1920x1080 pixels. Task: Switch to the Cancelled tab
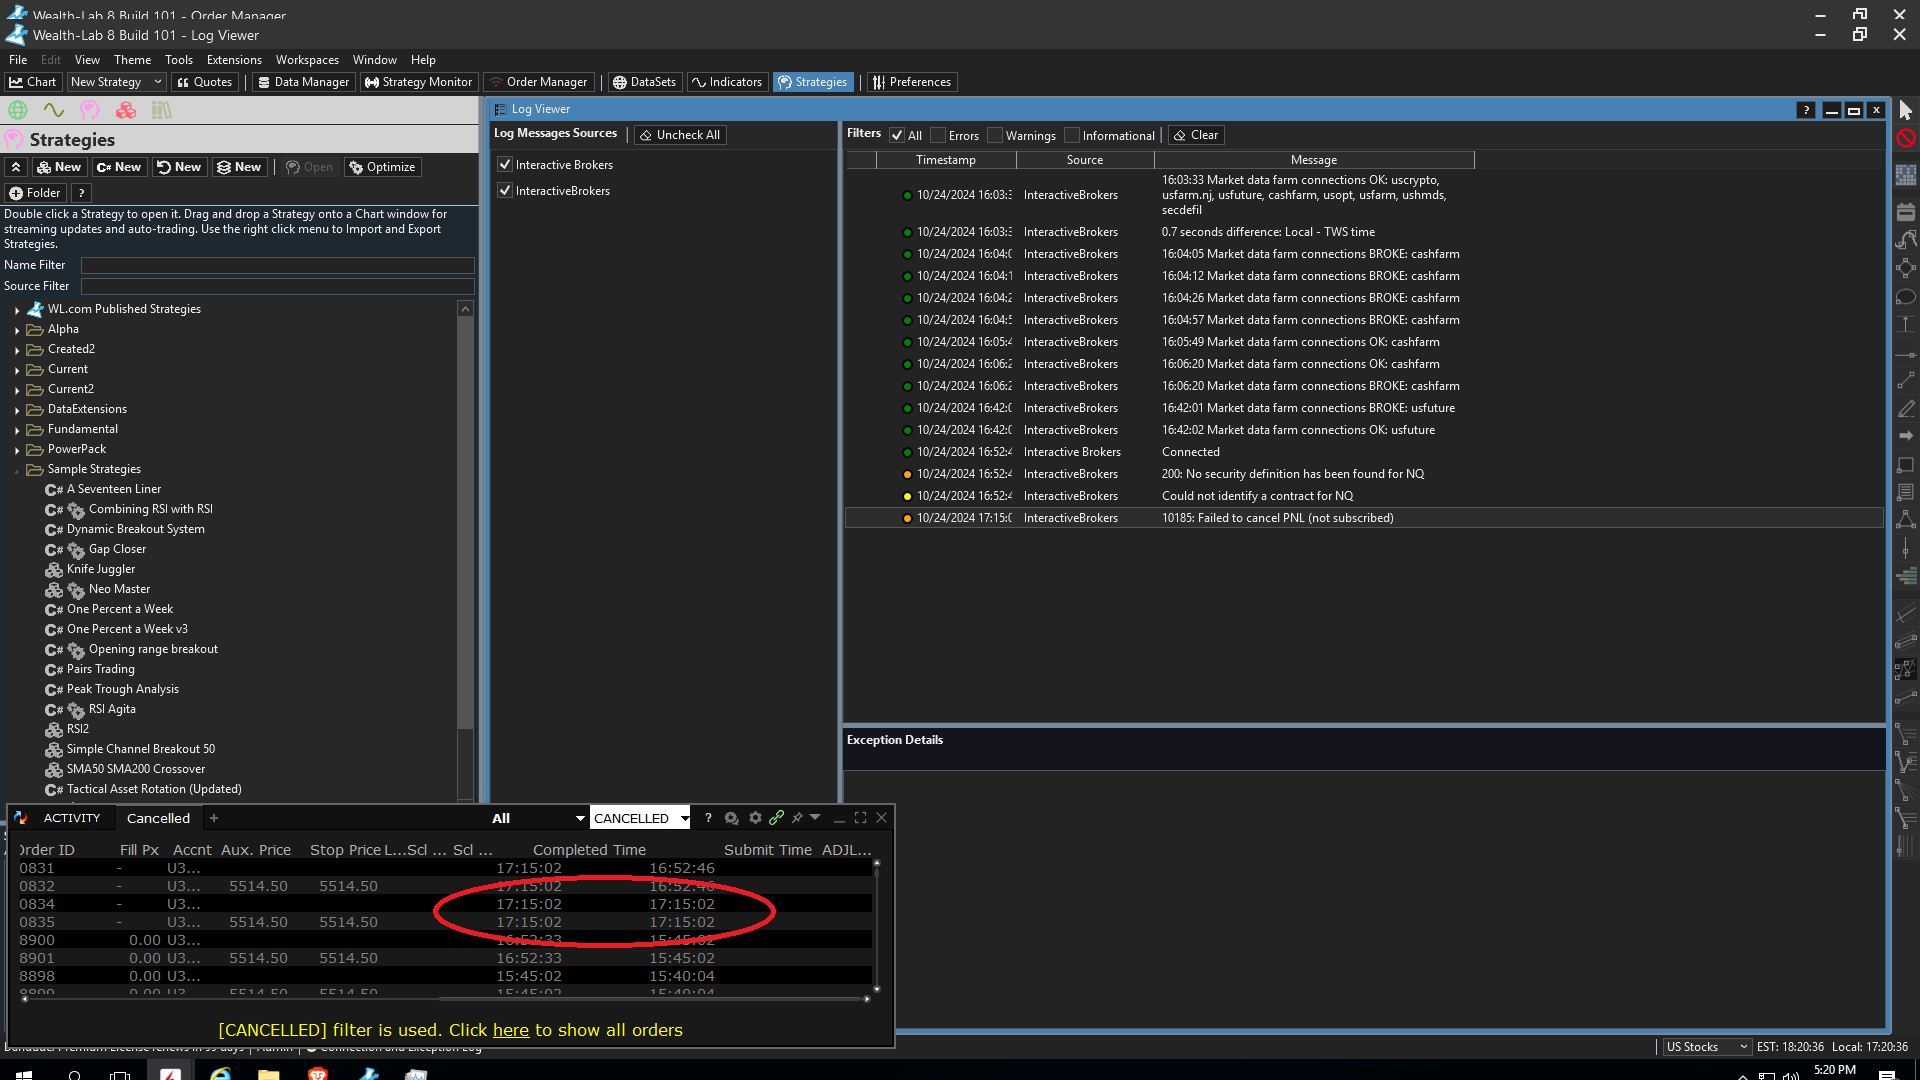[158, 818]
